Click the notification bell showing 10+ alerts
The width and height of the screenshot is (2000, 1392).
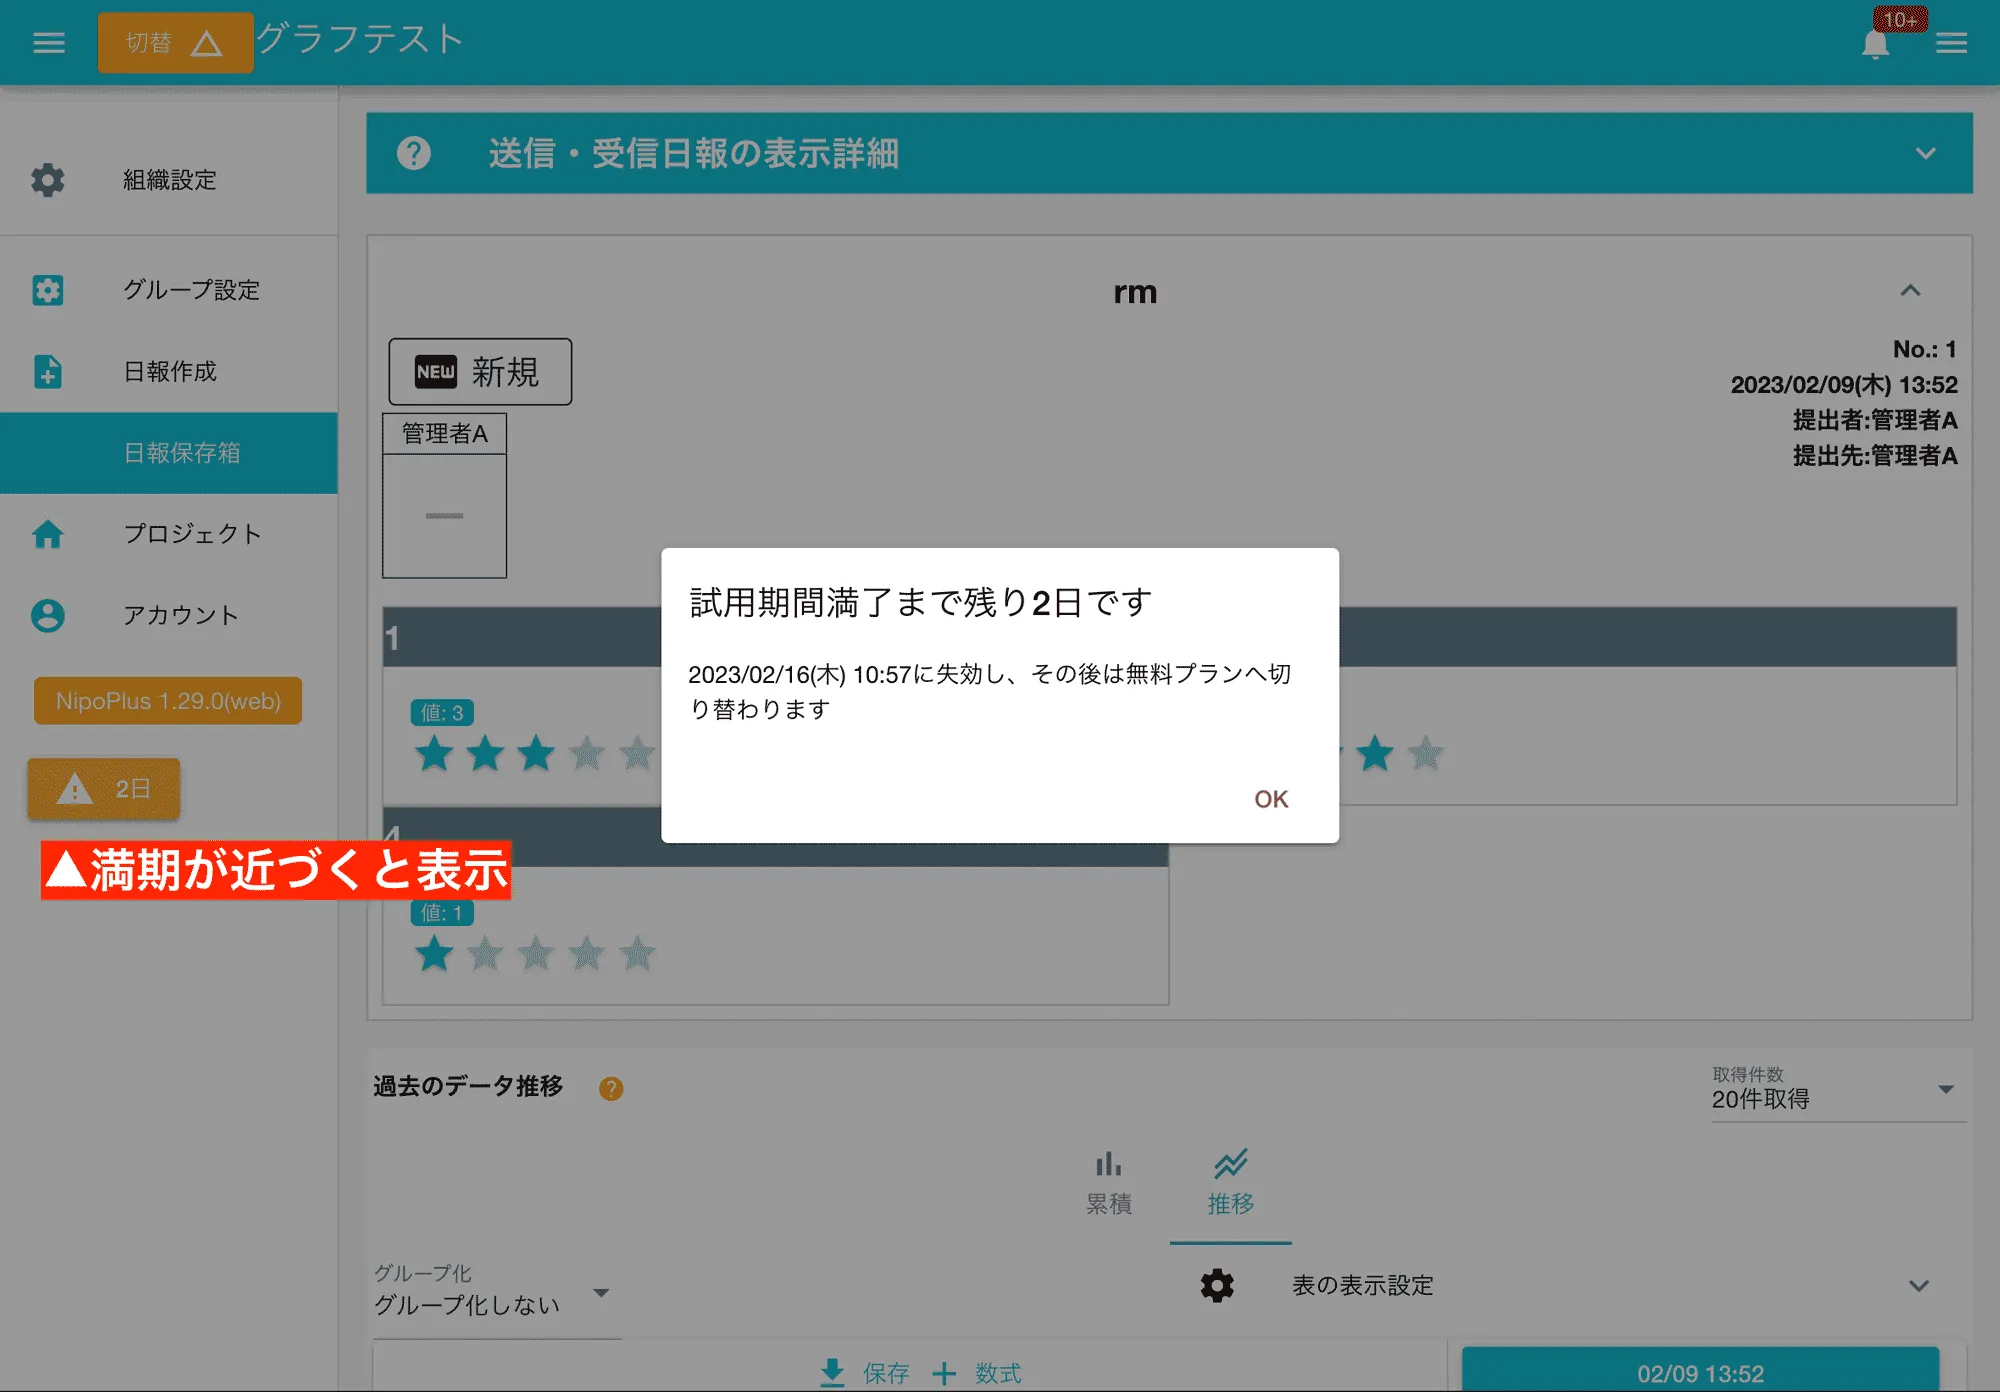click(x=1876, y=43)
